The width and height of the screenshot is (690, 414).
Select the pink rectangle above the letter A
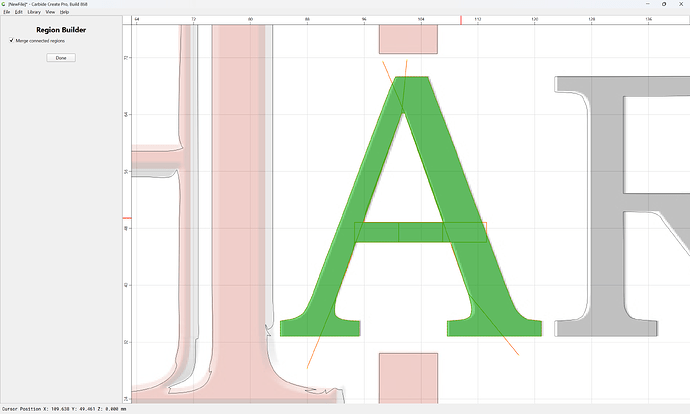[x=408, y=39]
